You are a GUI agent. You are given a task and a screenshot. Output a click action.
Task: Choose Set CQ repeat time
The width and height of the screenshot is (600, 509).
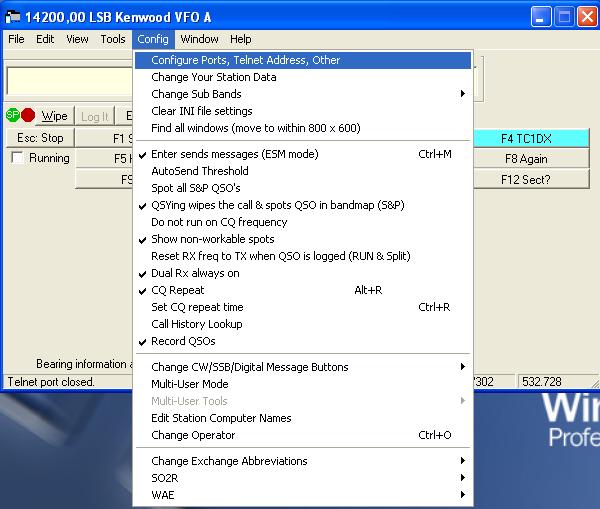click(x=303, y=307)
